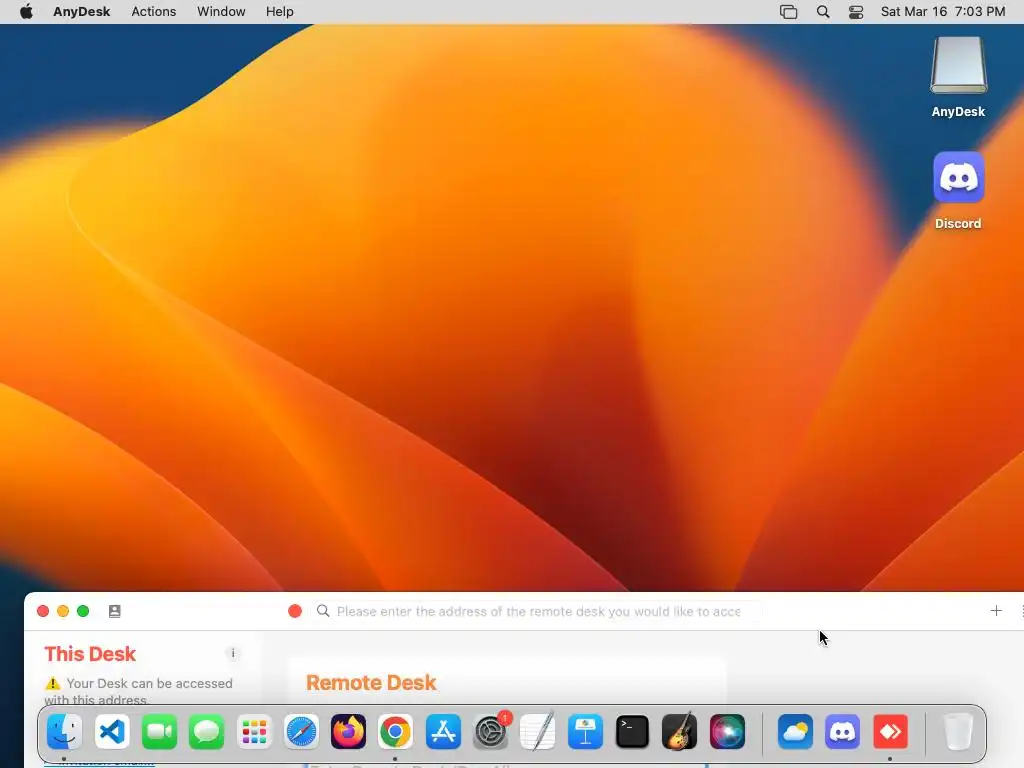Image resolution: width=1024 pixels, height=768 pixels.
Task: Open Control Center in menu bar
Action: [x=856, y=12]
